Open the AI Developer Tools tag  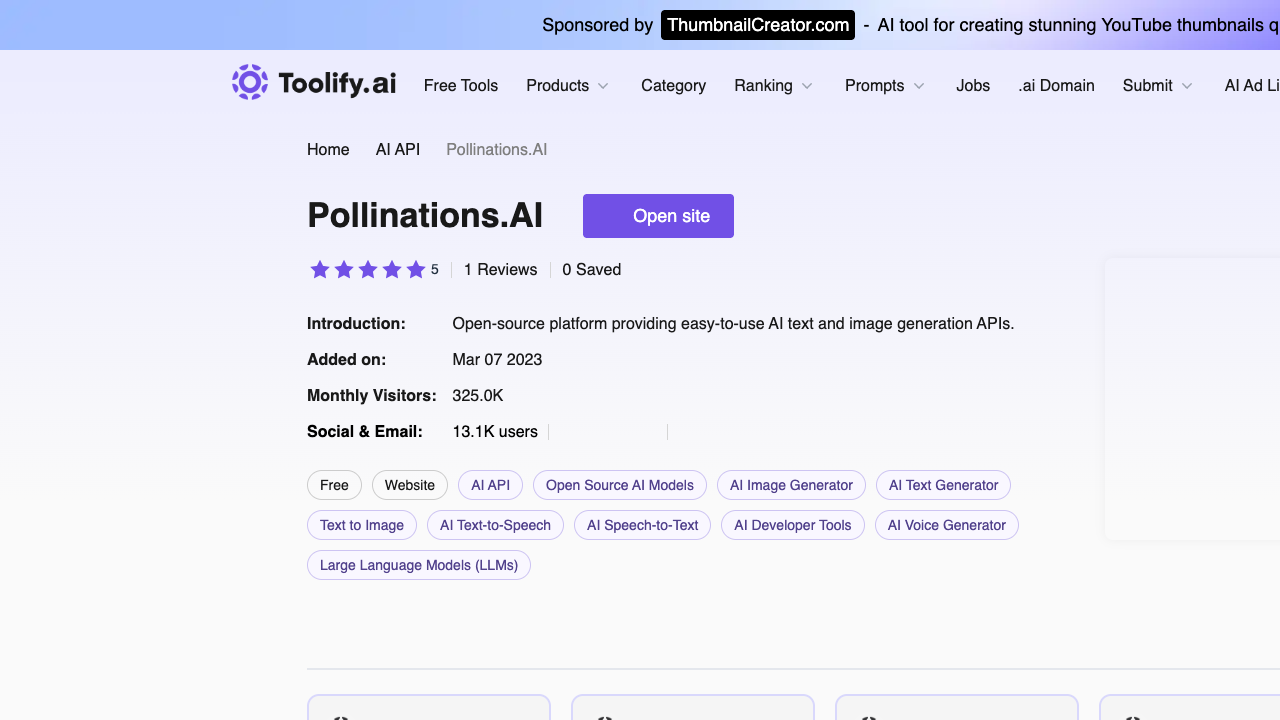[793, 525]
